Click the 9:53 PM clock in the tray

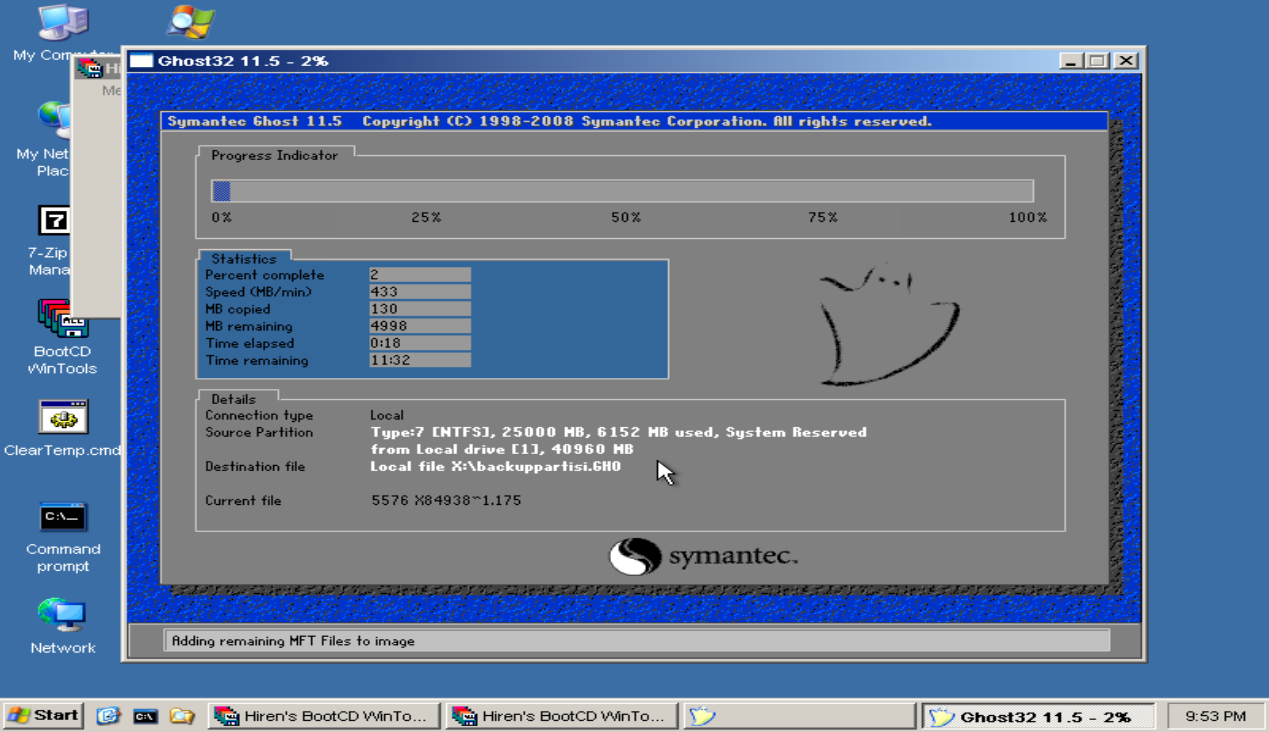tap(1214, 715)
